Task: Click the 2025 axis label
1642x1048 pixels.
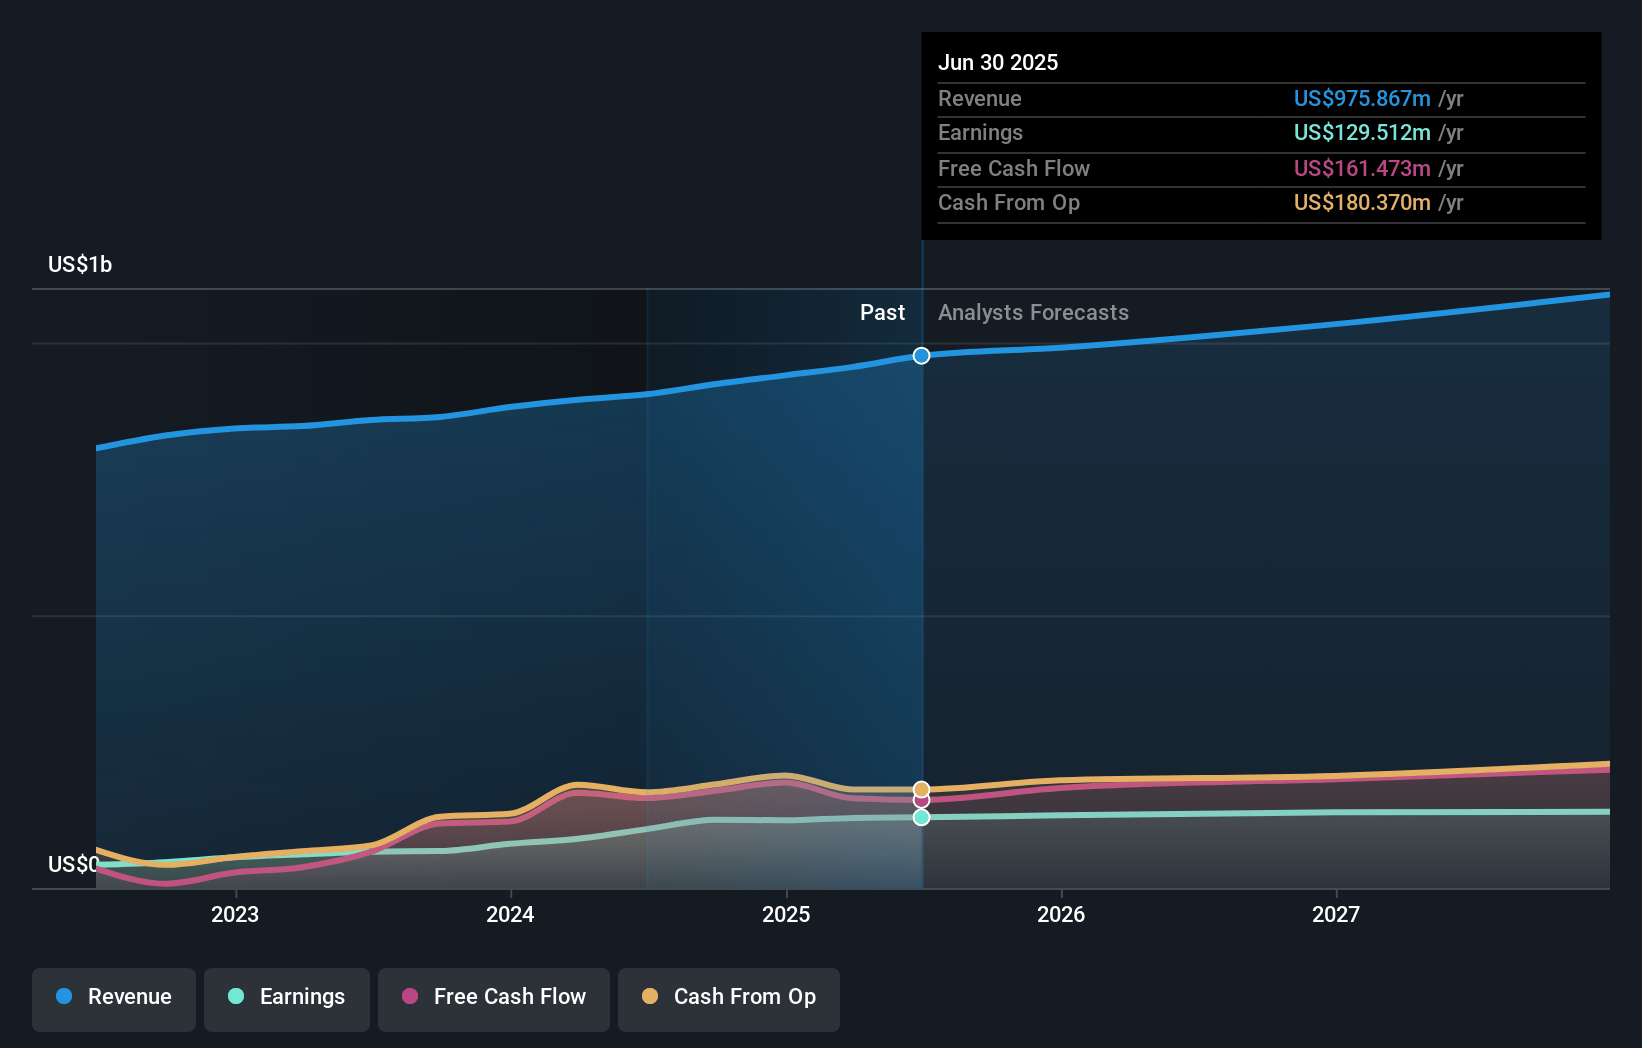Action: coord(786,914)
